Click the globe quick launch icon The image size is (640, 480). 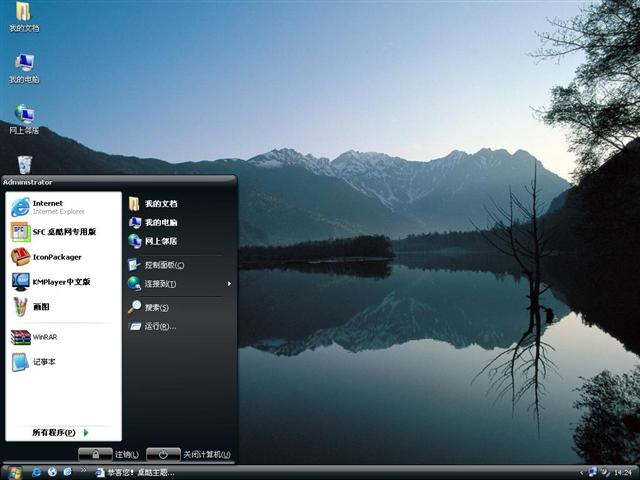[52, 472]
